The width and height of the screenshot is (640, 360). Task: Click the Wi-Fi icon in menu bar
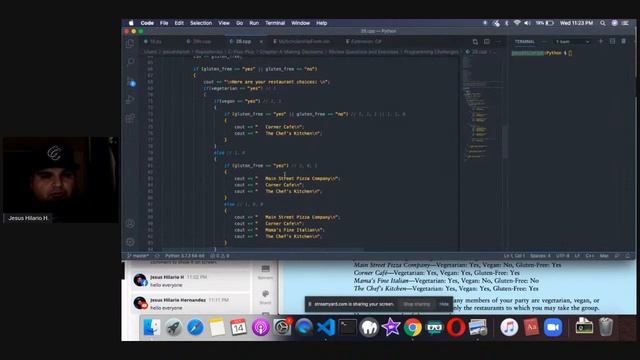tap(517, 23)
